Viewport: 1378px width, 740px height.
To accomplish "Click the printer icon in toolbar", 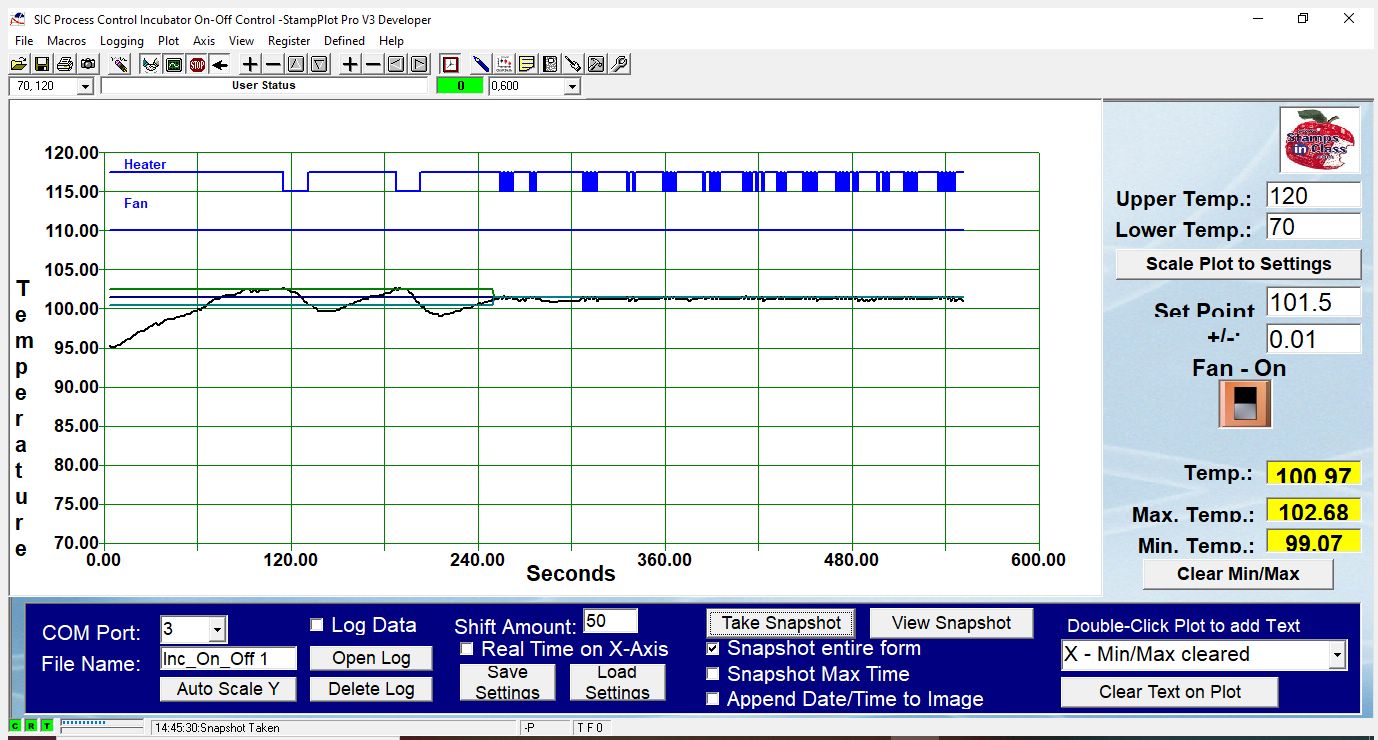I will pyautogui.click(x=65, y=64).
